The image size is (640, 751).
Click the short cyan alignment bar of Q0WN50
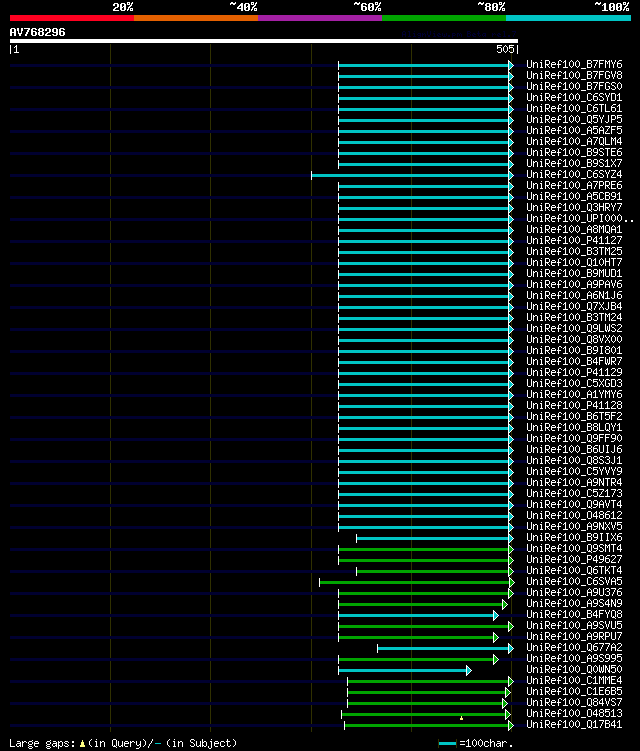pyautogui.click(x=405, y=671)
